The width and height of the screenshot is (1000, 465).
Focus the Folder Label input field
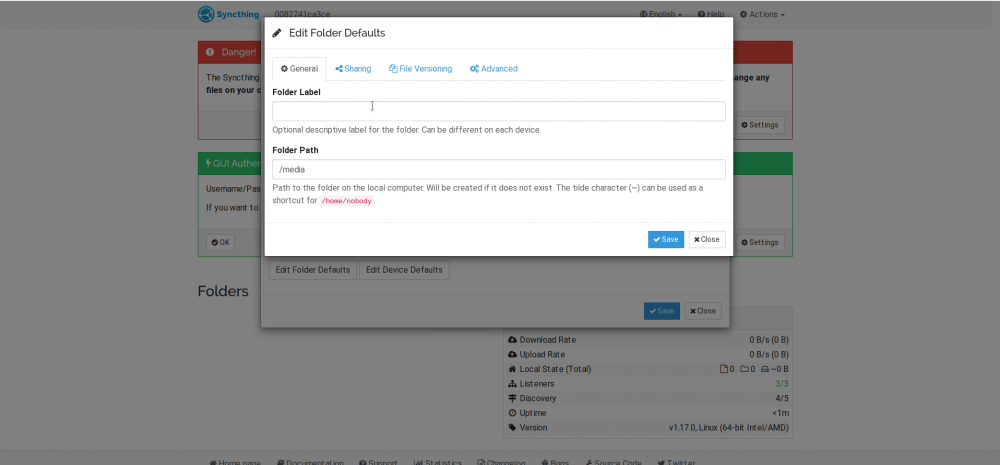(499, 111)
